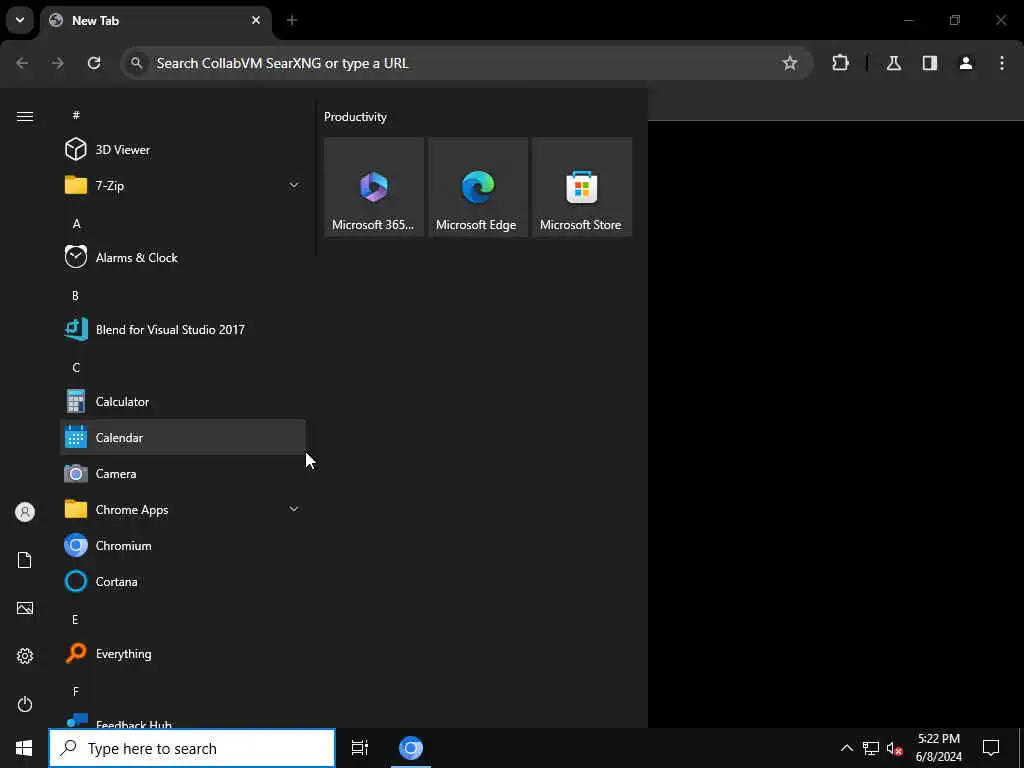Close the New Tab tab
Image resolution: width=1024 pixels, height=768 pixels.
(x=256, y=20)
